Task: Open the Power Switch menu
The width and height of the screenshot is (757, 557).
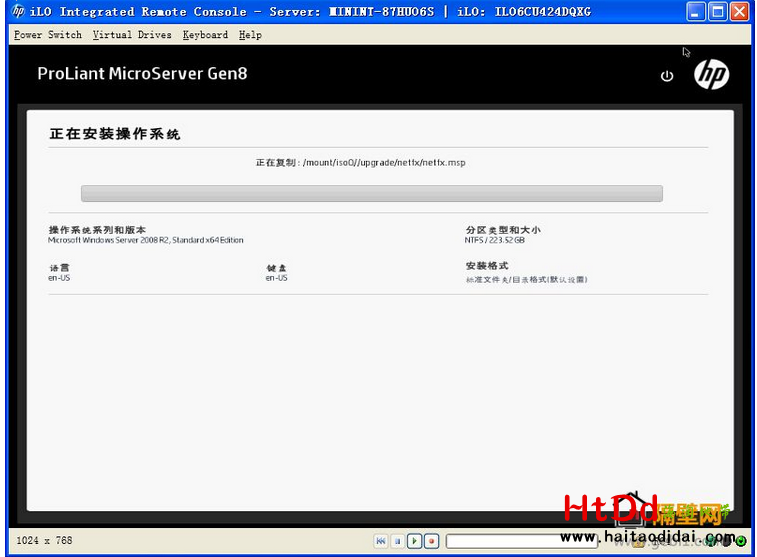Action: click(48, 35)
